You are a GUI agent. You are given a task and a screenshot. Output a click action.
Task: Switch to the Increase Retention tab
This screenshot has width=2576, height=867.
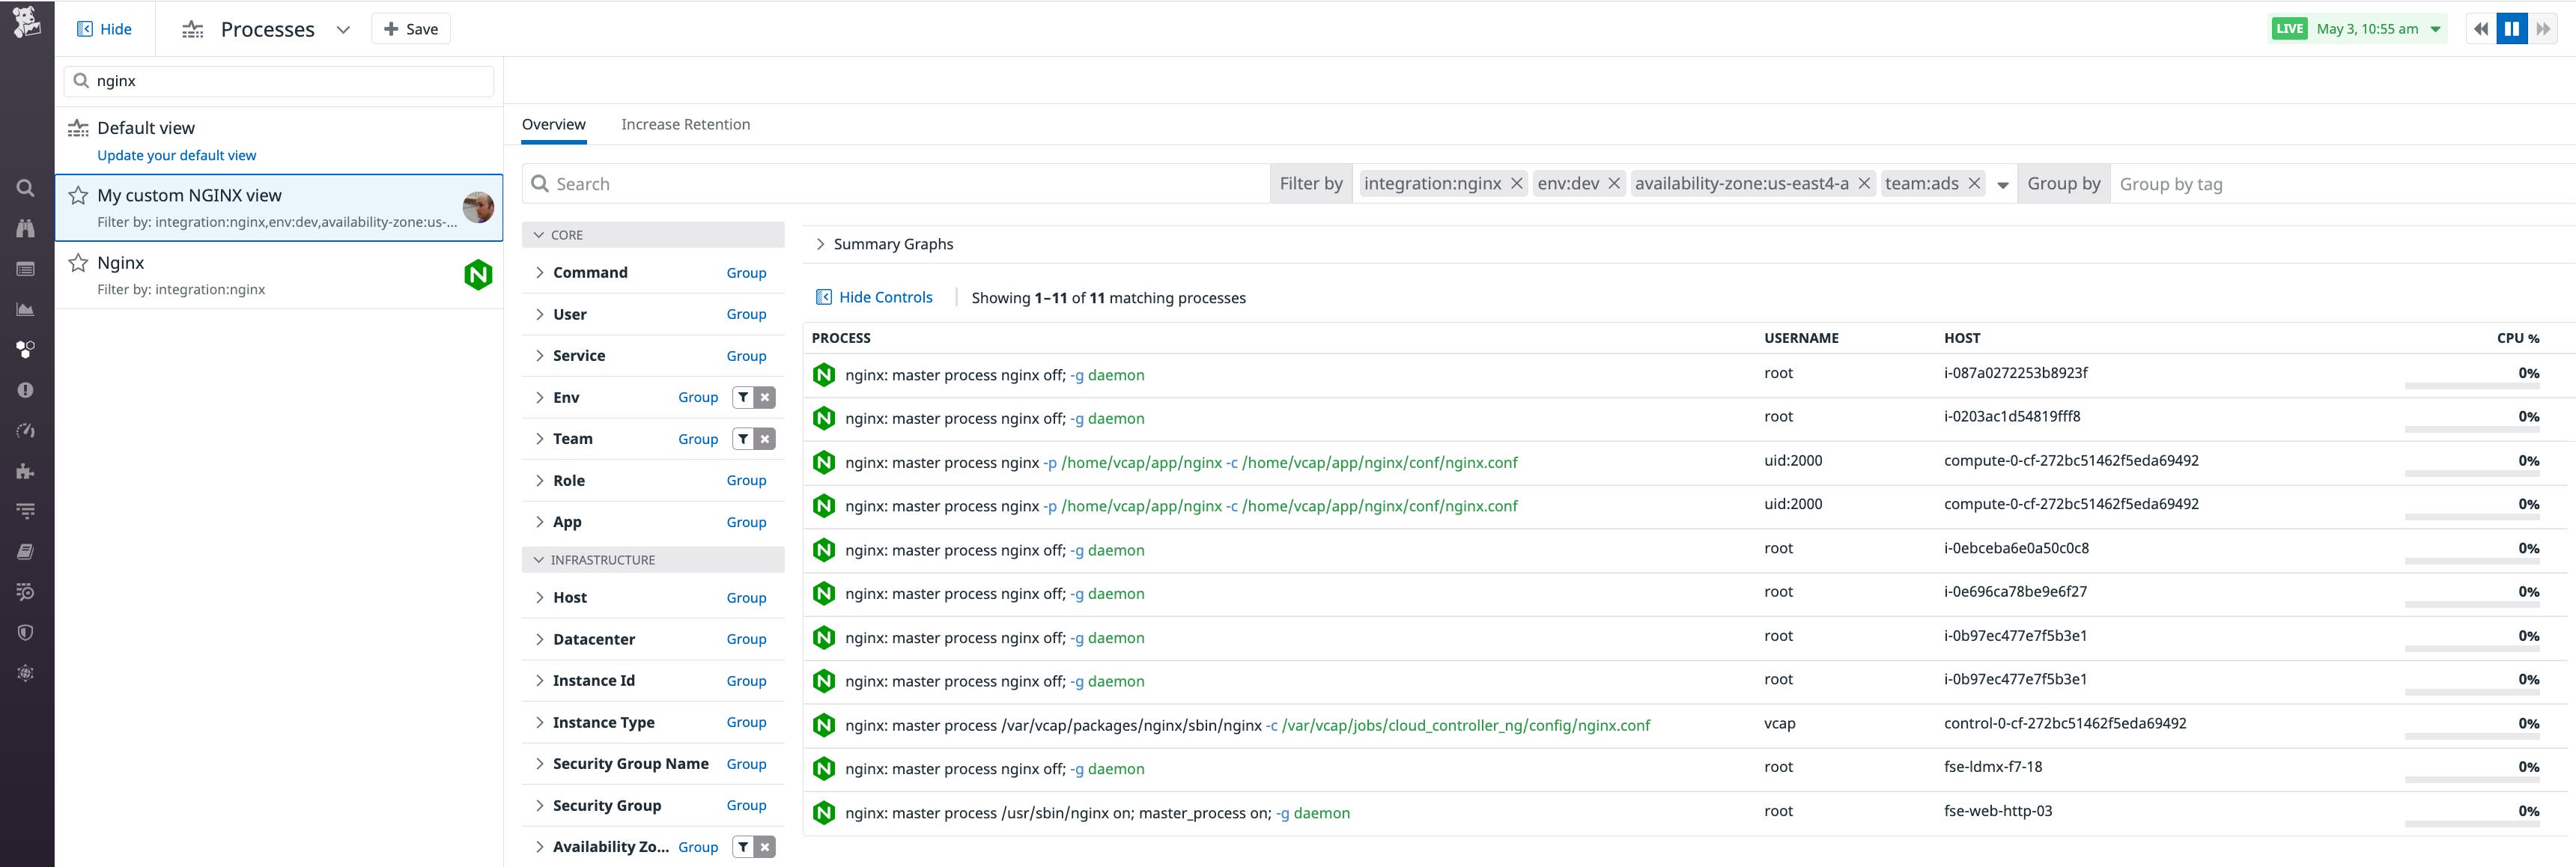(686, 124)
